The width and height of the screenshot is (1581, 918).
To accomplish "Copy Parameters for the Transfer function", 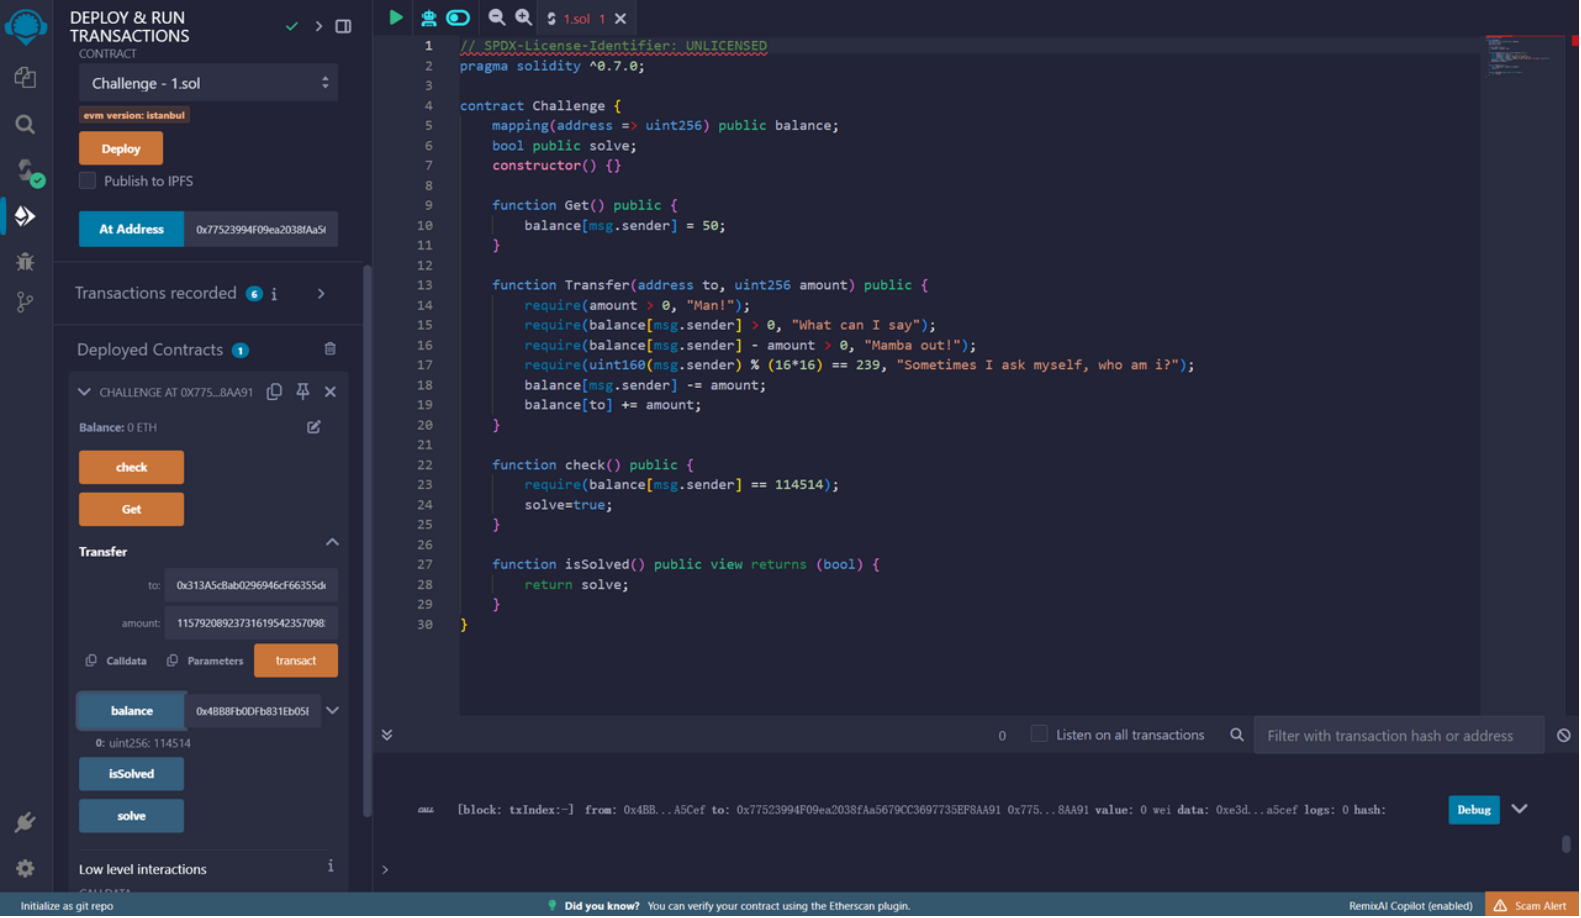I will pyautogui.click(x=205, y=662).
